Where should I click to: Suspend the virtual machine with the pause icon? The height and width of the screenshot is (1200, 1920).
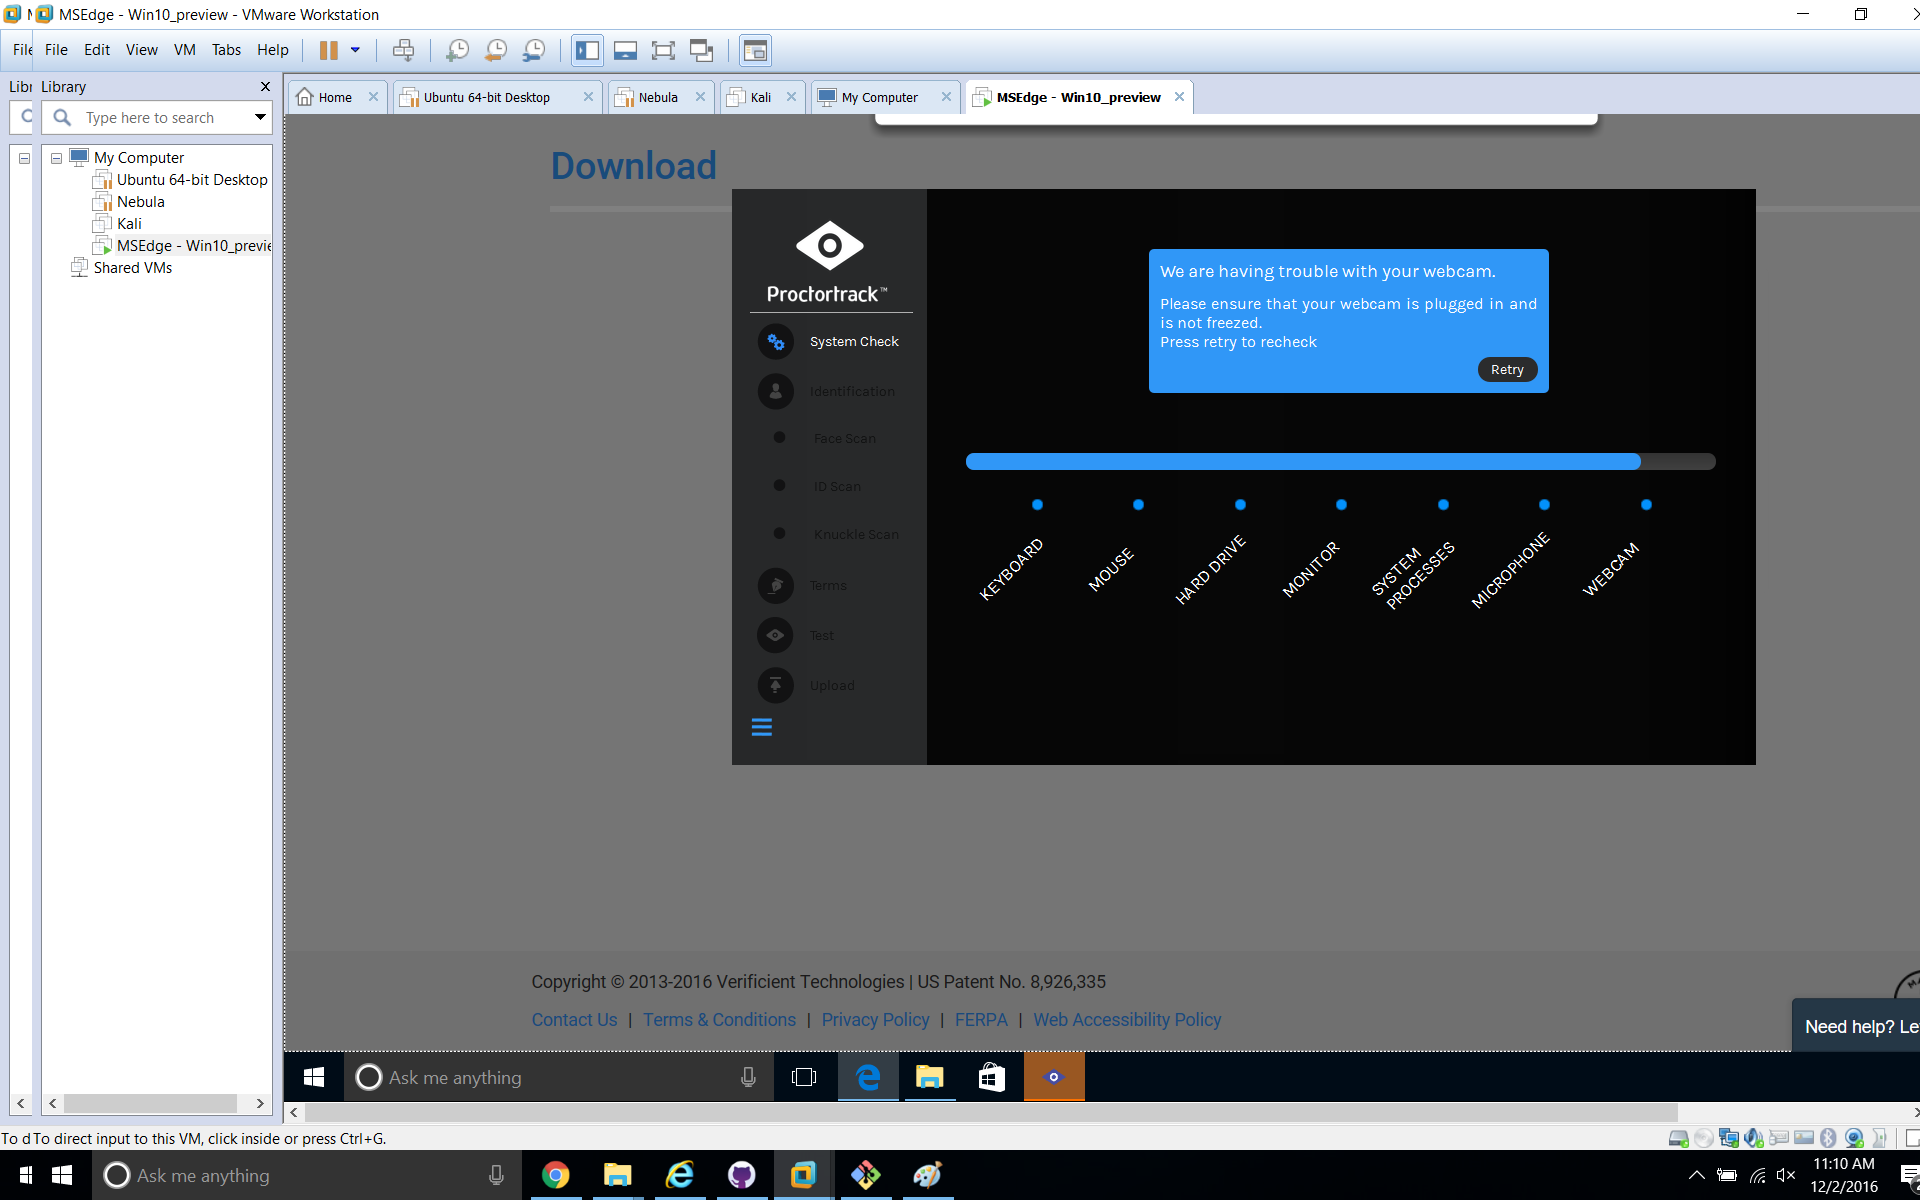pyautogui.click(x=328, y=50)
